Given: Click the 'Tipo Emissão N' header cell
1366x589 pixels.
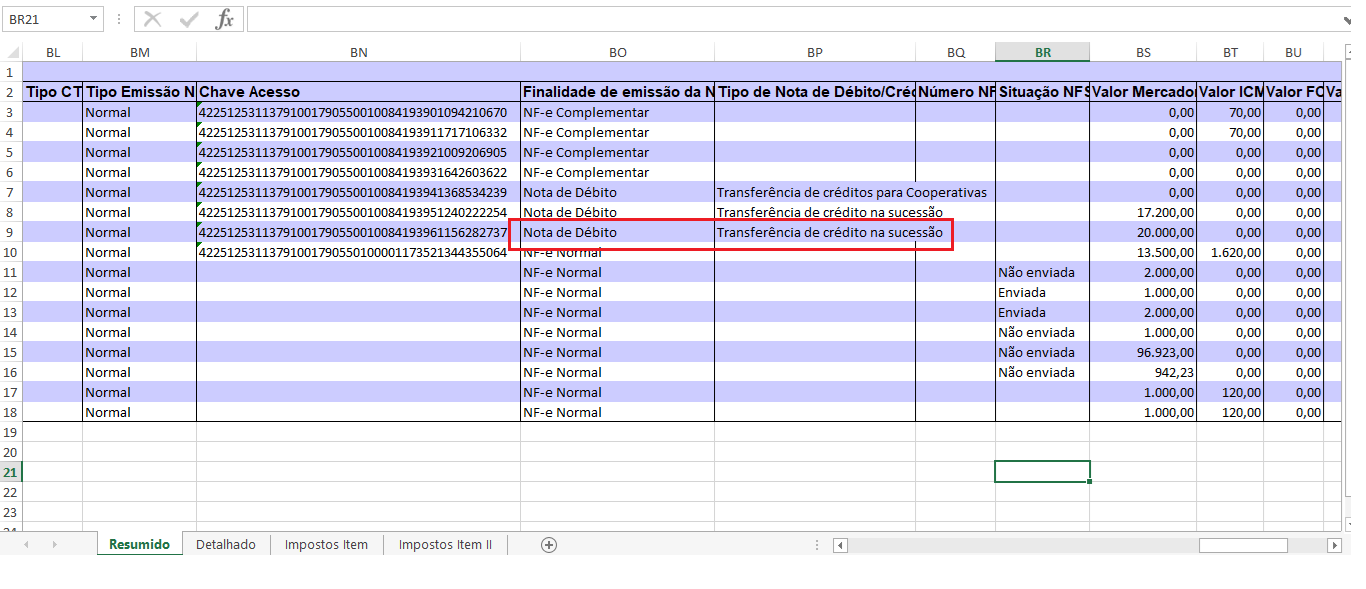Looking at the screenshot, I should [139, 92].
